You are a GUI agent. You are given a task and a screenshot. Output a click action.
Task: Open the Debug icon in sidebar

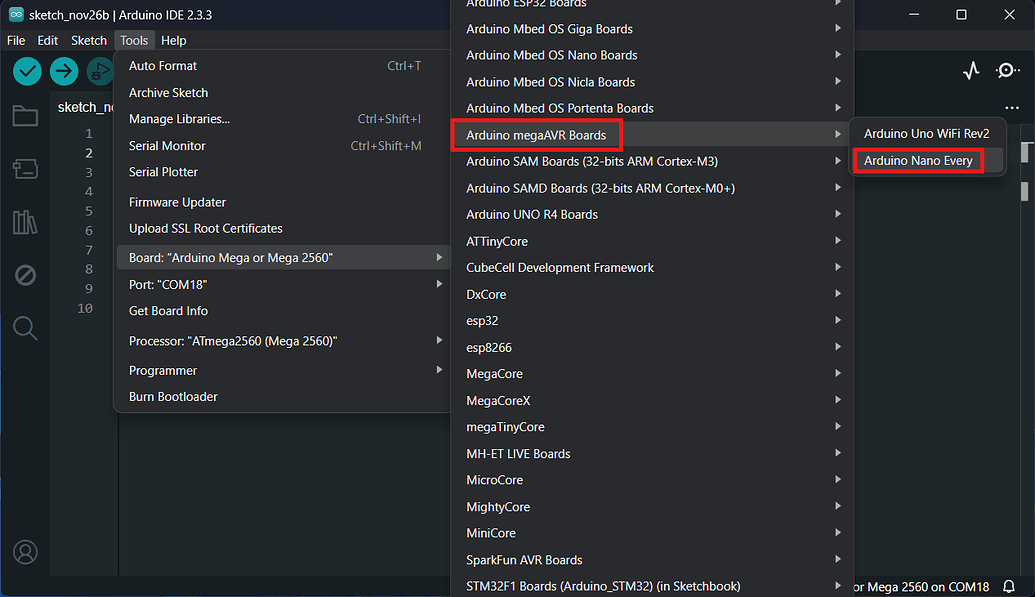click(x=25, y=275)
